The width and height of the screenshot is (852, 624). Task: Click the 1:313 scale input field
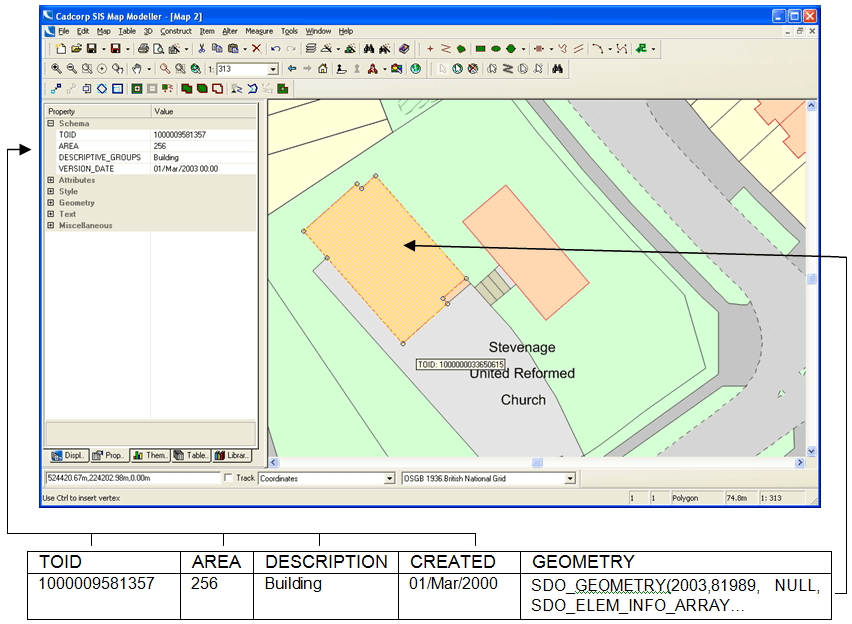230,68
